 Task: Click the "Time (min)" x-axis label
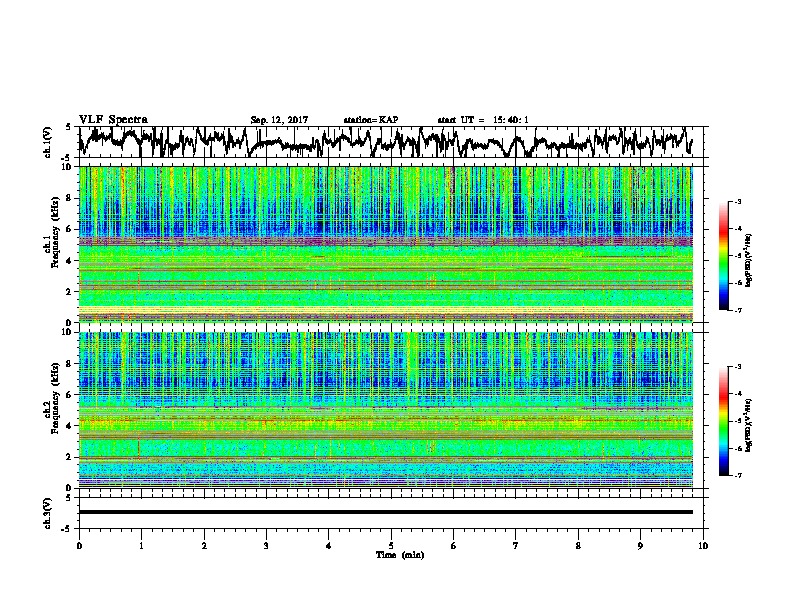(x=400, y=555)
